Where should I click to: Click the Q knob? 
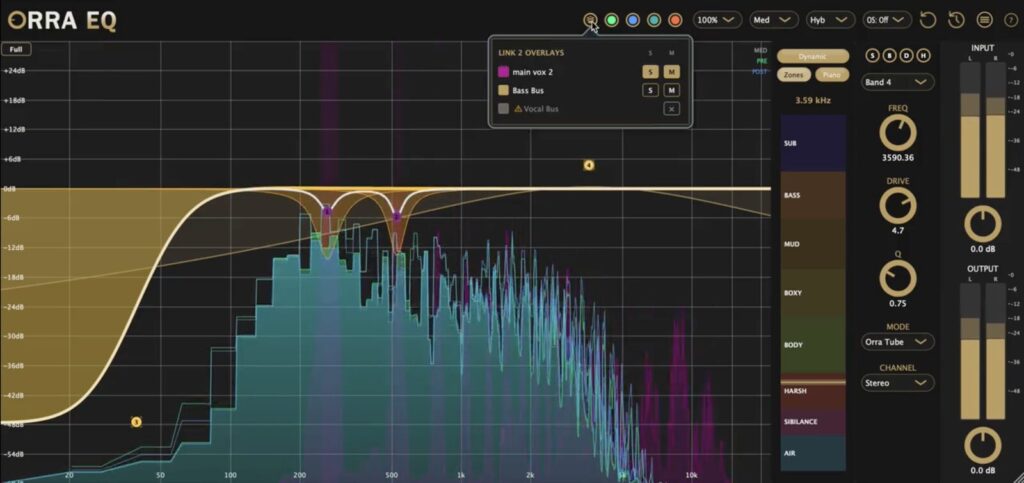click(x=898, y=278)
